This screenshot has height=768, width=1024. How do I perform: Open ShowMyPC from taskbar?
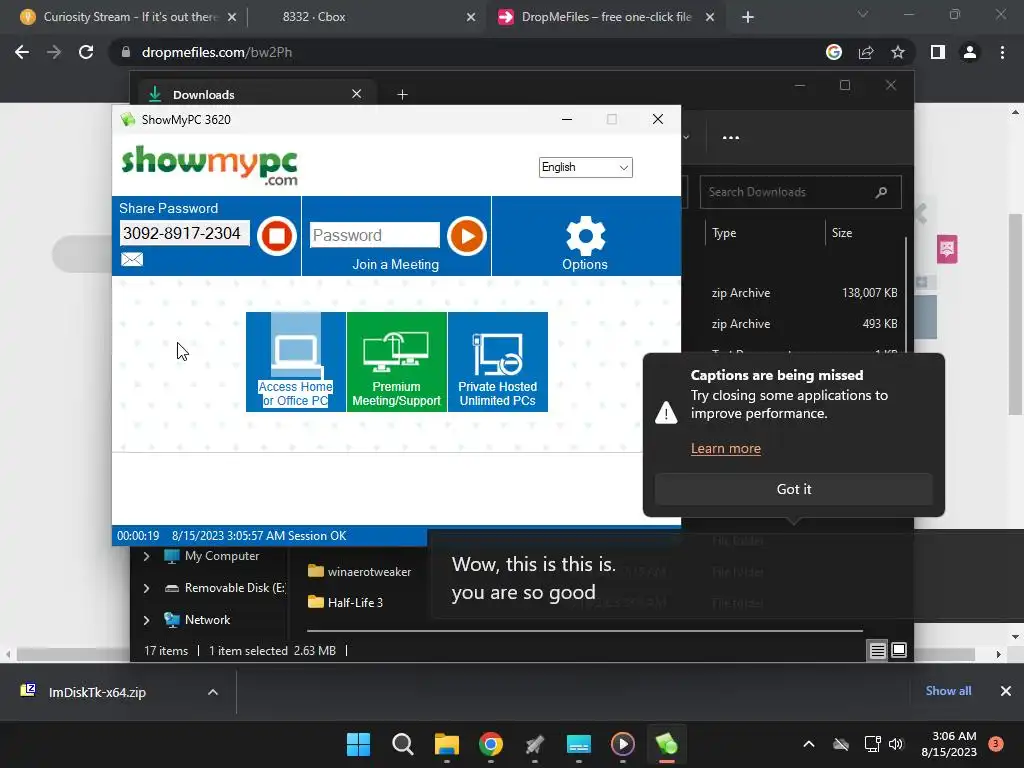[667, 744]
